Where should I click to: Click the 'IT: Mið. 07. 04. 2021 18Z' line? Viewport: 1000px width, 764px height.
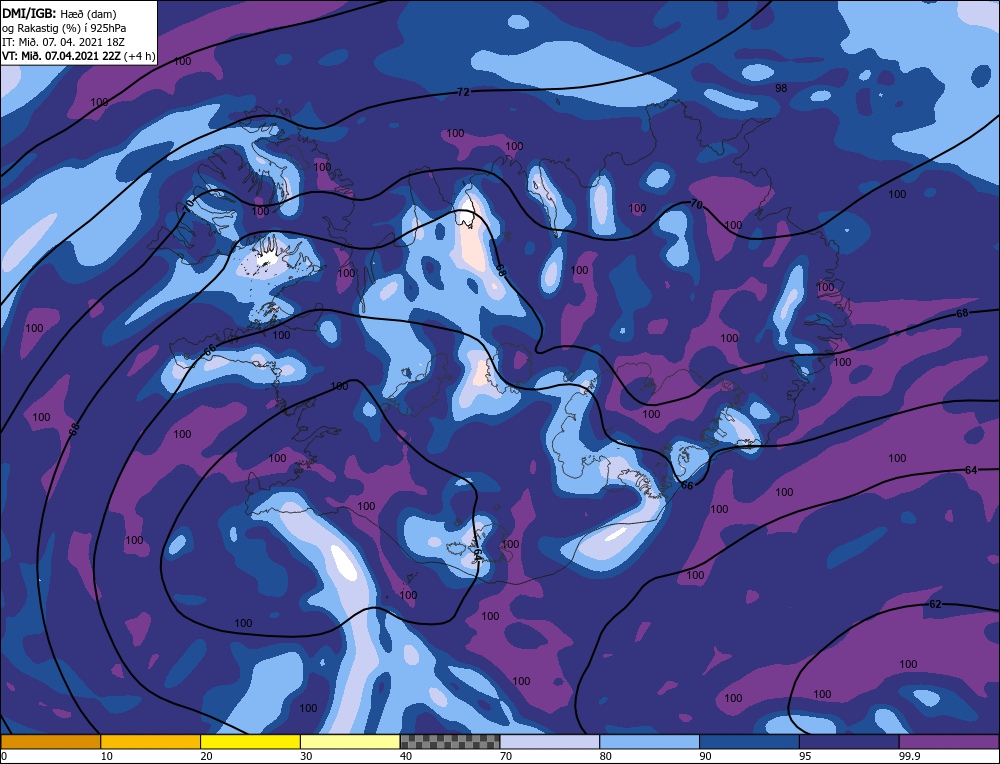[x=63, y=41]
